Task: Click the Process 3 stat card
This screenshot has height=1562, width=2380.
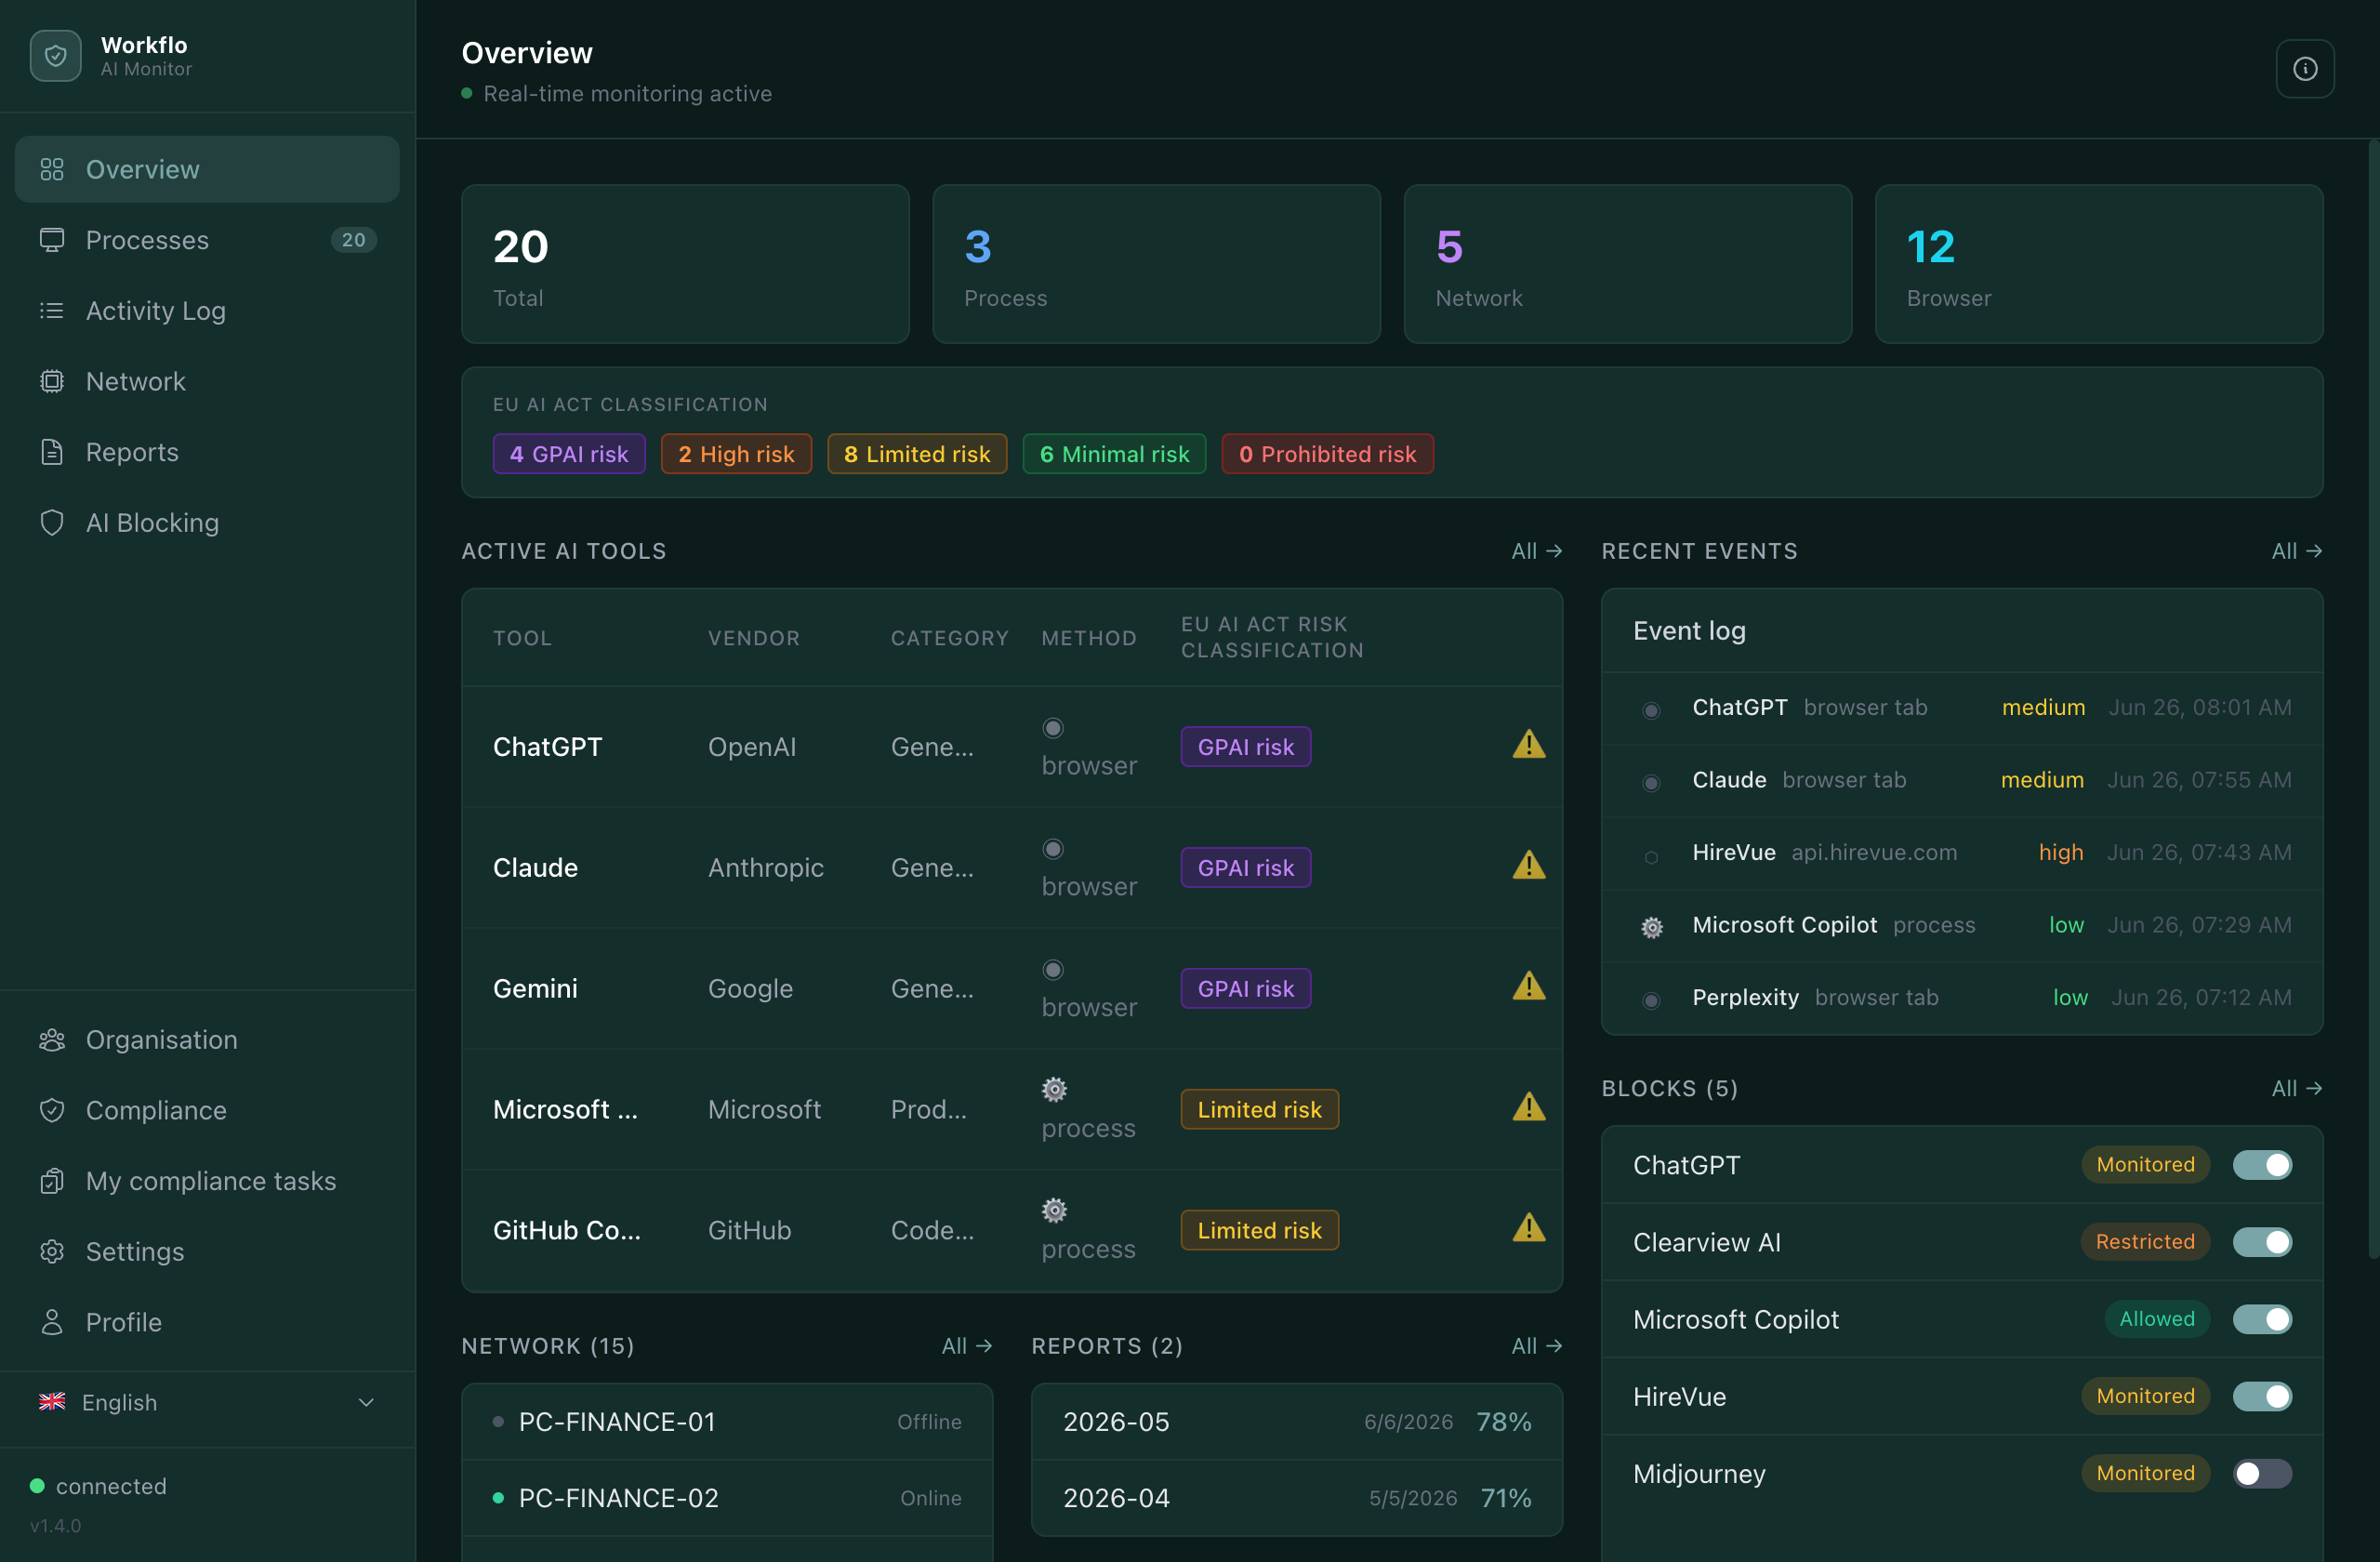Action: pos(1156,264)
